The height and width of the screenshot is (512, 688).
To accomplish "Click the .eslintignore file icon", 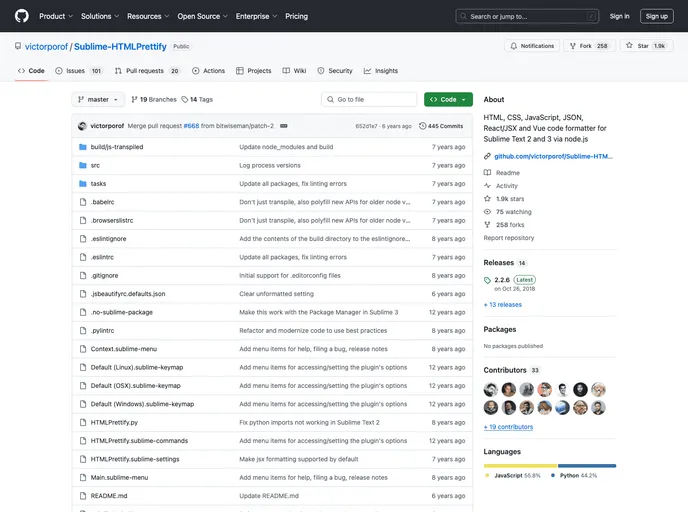I will point(83,239).
